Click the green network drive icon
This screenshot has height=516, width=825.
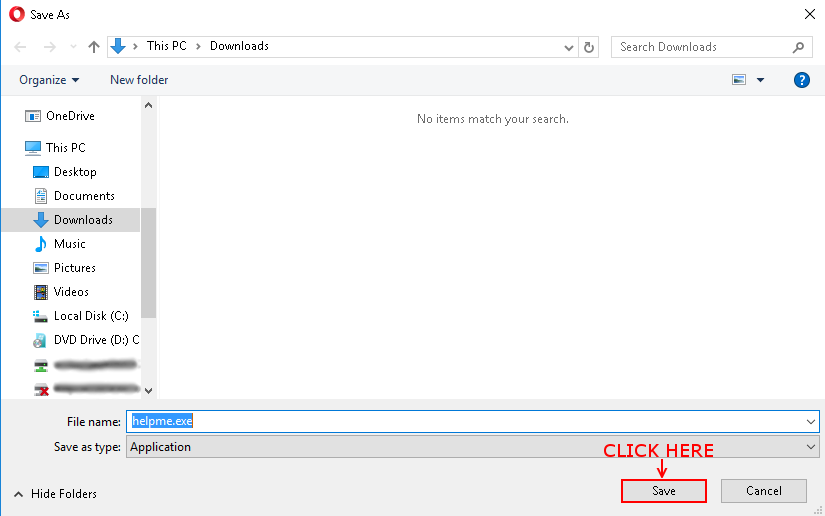[x=41, y=366]
